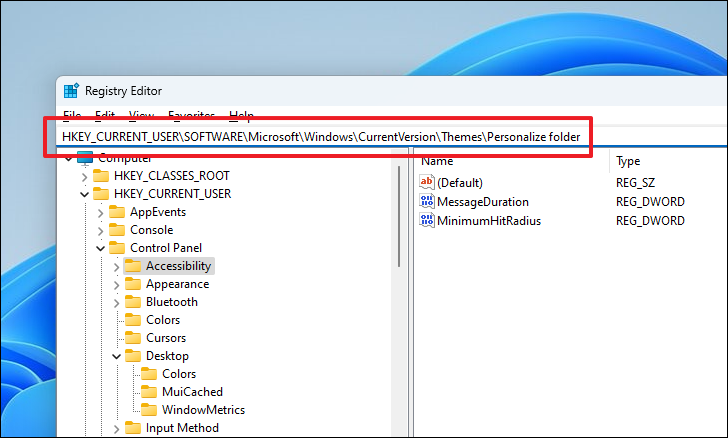
Task: Open the View menu
Action: point(141,114)
